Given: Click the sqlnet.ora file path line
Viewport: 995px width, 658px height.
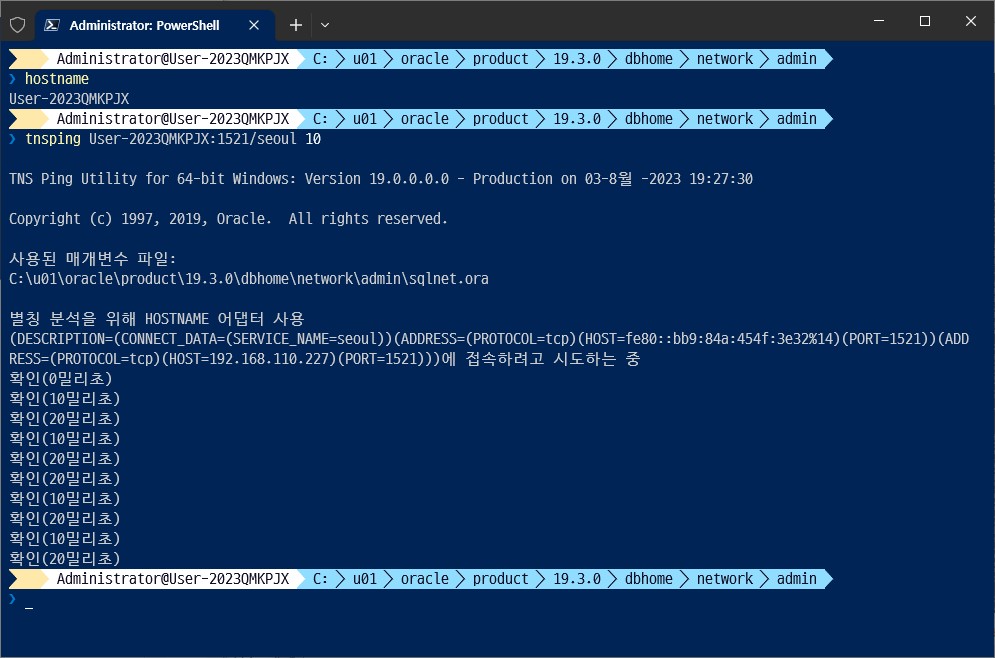Looking at the screenshot, I should (249, 279).
